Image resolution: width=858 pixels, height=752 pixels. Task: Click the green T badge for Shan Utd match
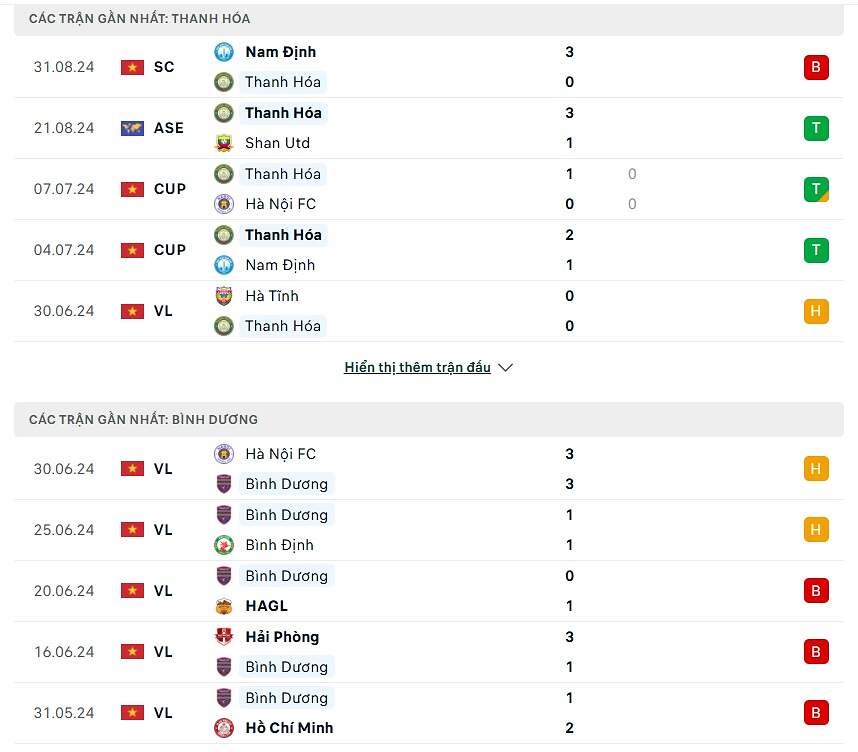[816, 128]
